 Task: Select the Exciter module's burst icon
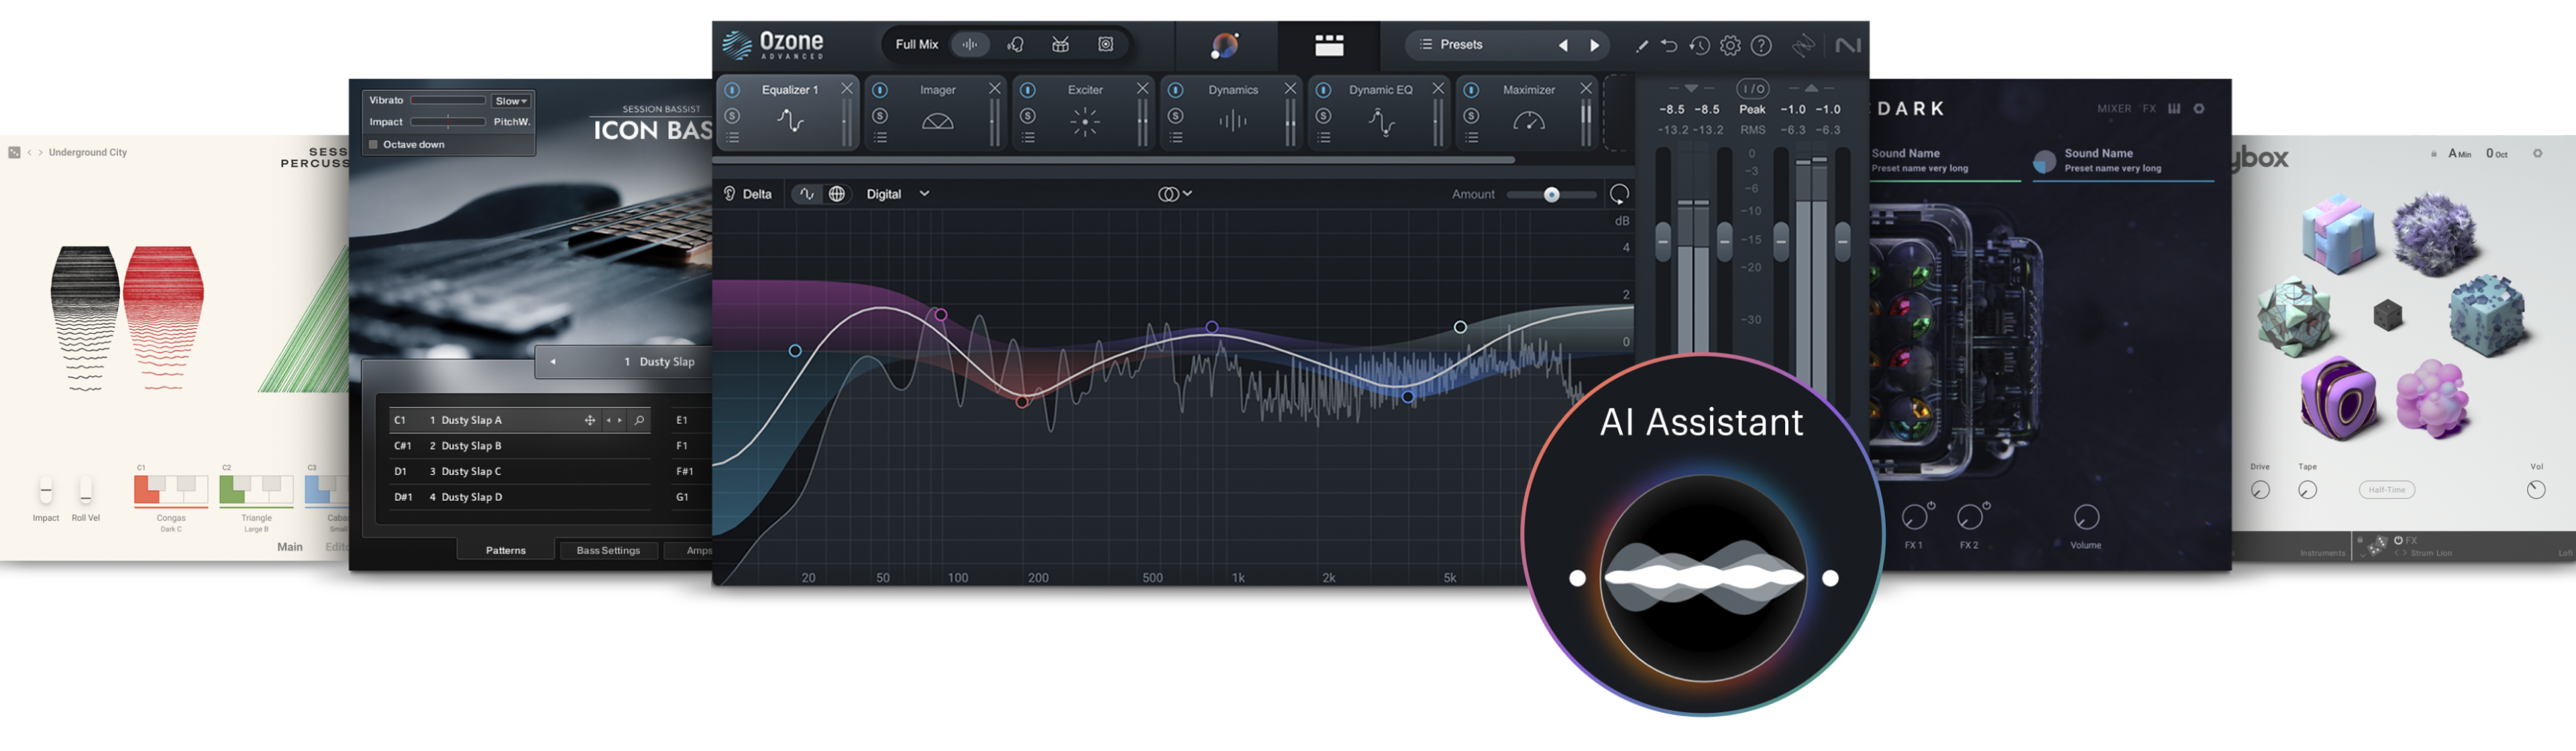[x=1085, y=122]
